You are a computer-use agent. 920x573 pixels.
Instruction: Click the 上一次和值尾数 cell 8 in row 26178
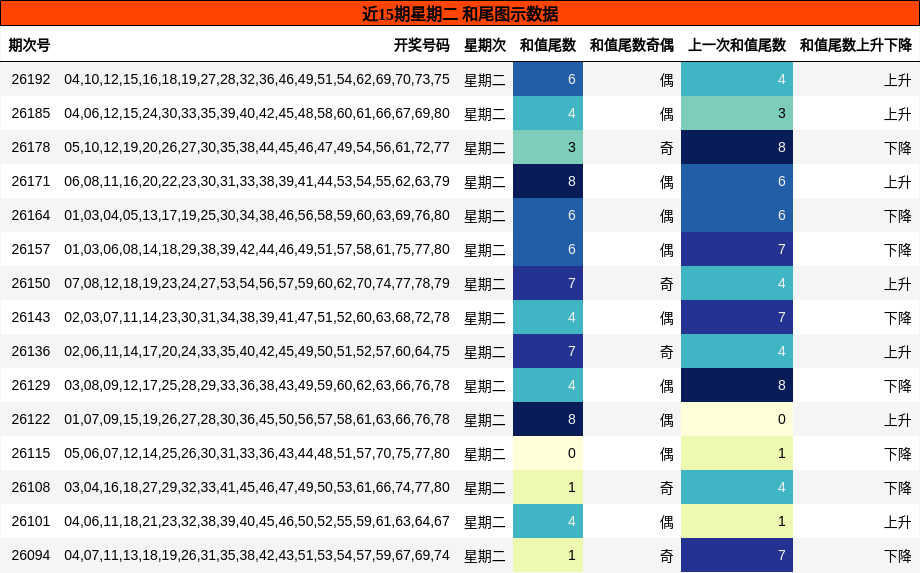point(737,147)
